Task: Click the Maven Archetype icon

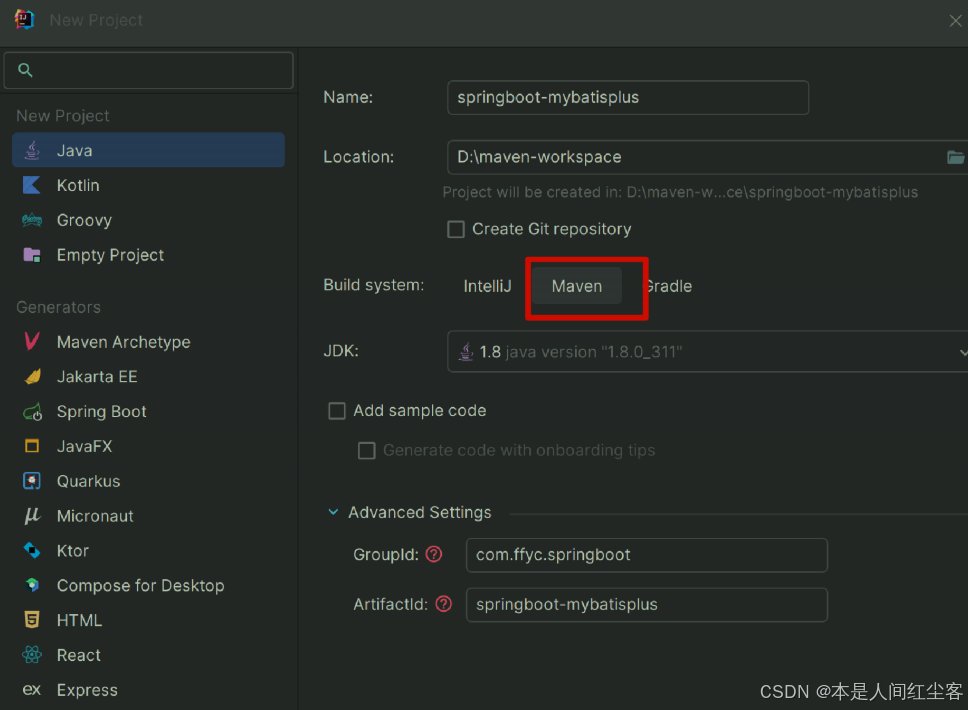Action: [31, 341]
